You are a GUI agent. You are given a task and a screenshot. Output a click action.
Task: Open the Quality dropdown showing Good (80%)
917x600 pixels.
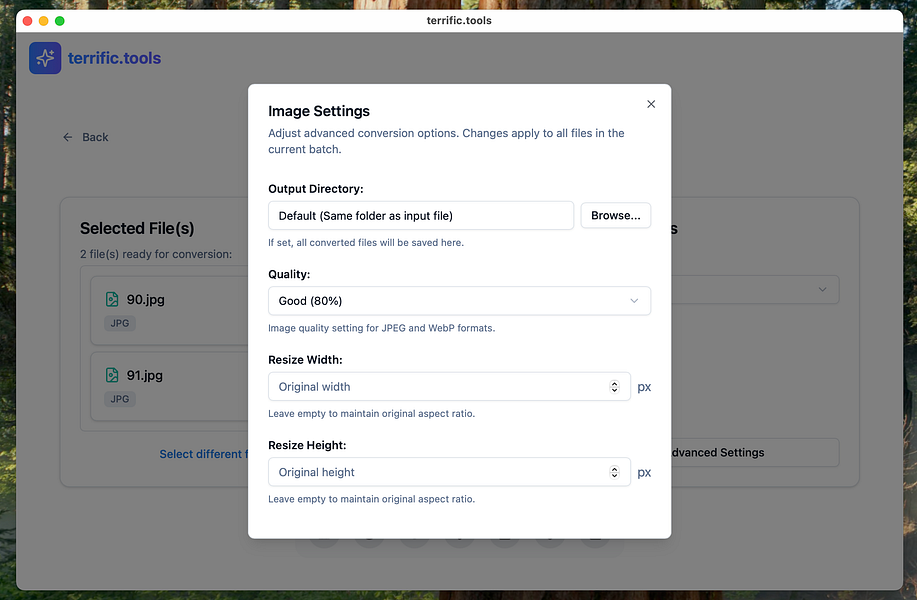click(458, 301)
